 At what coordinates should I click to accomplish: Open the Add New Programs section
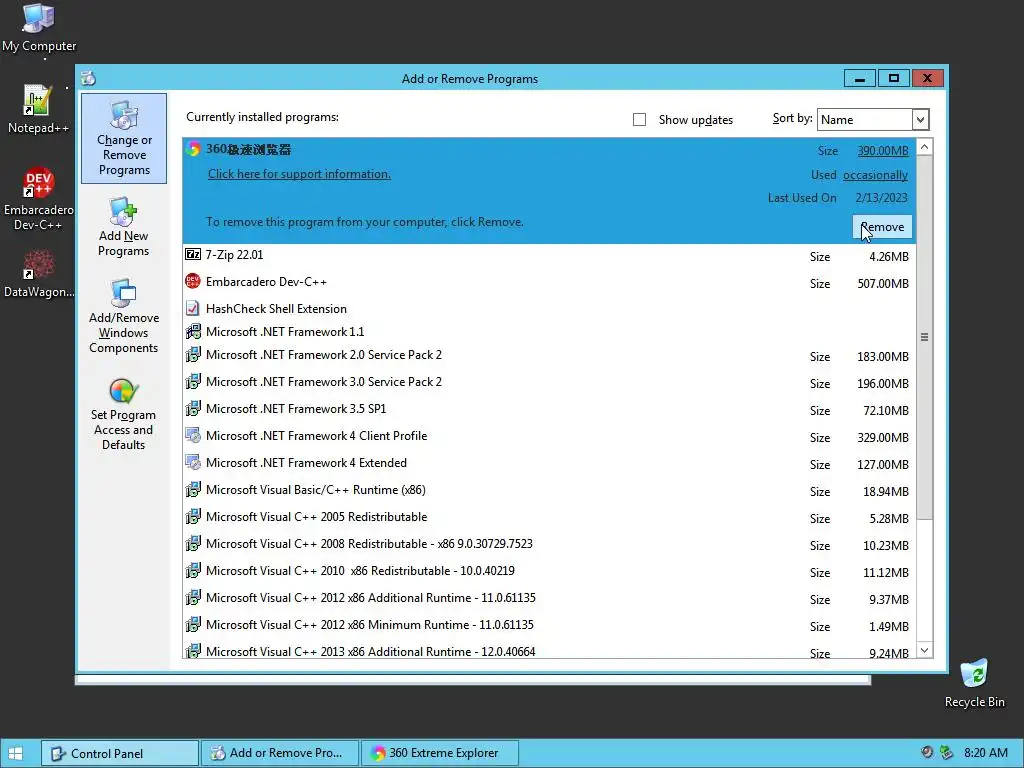(x=123, y=227)
